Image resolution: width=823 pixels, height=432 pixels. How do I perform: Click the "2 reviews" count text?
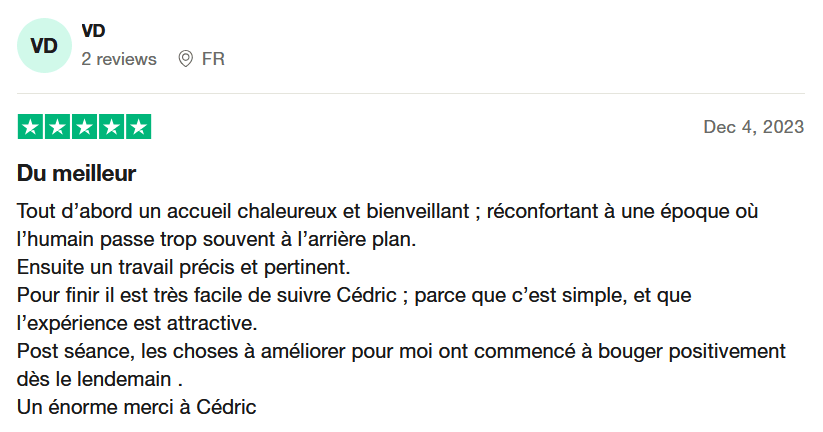point(119,59)
